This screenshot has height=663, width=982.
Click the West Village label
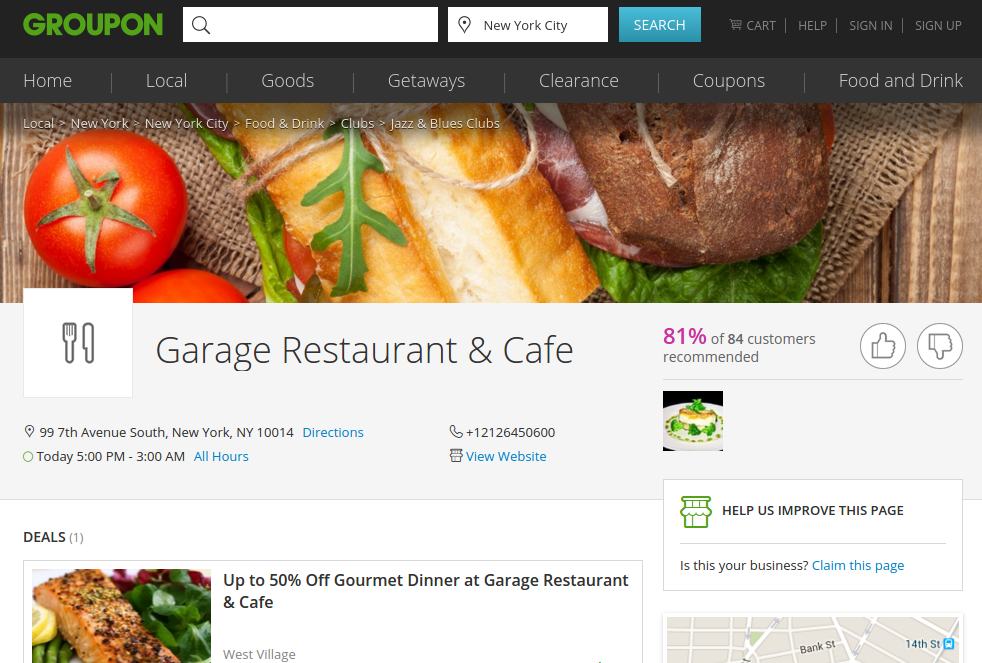[259, 654]
